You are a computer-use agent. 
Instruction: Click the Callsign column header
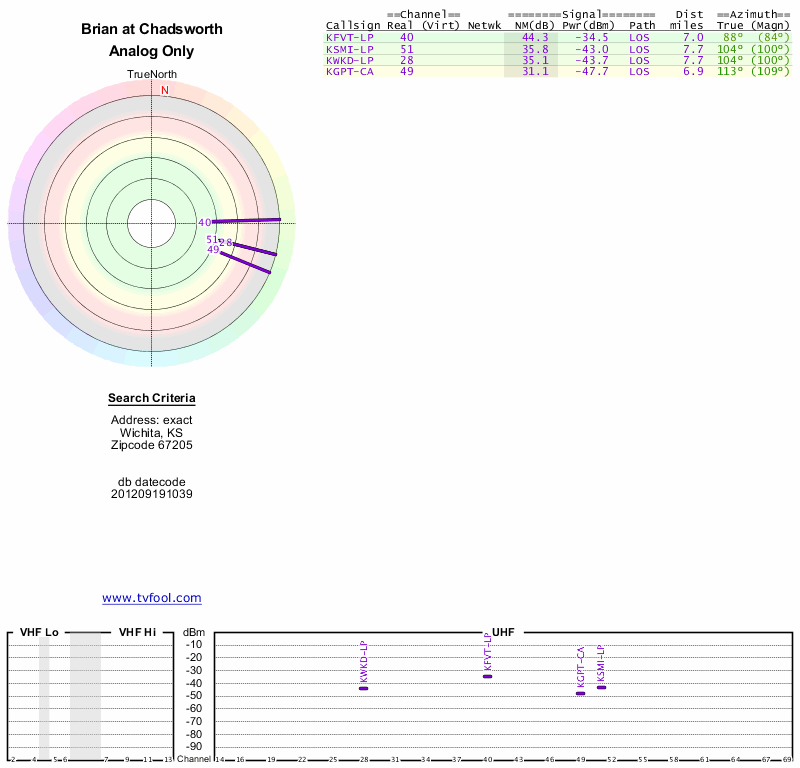coord(353,26)
